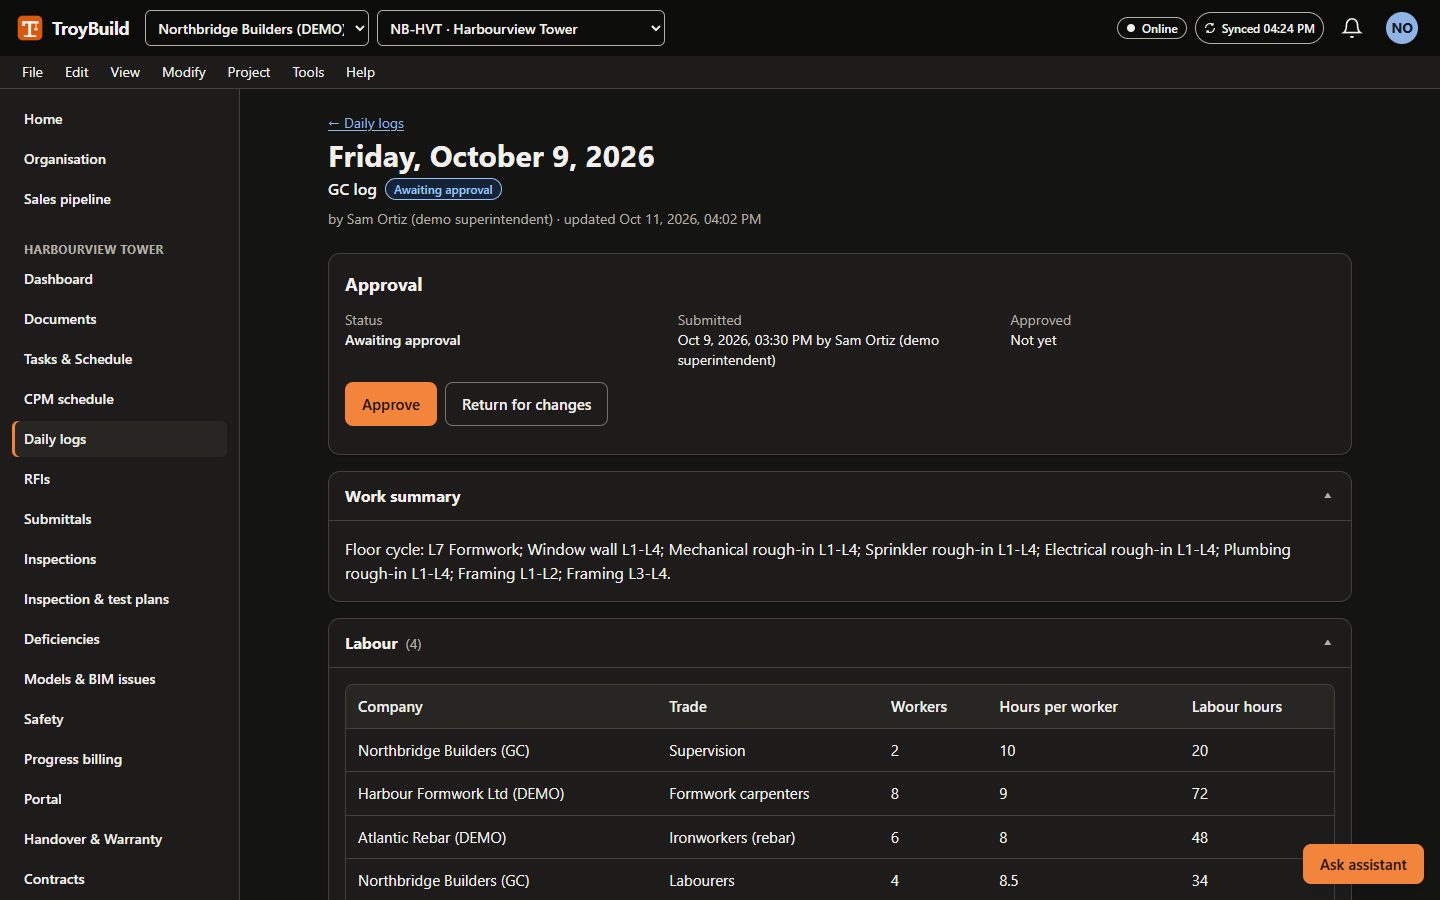
Task: Open the Tools menu
Action: click(308, 72)
